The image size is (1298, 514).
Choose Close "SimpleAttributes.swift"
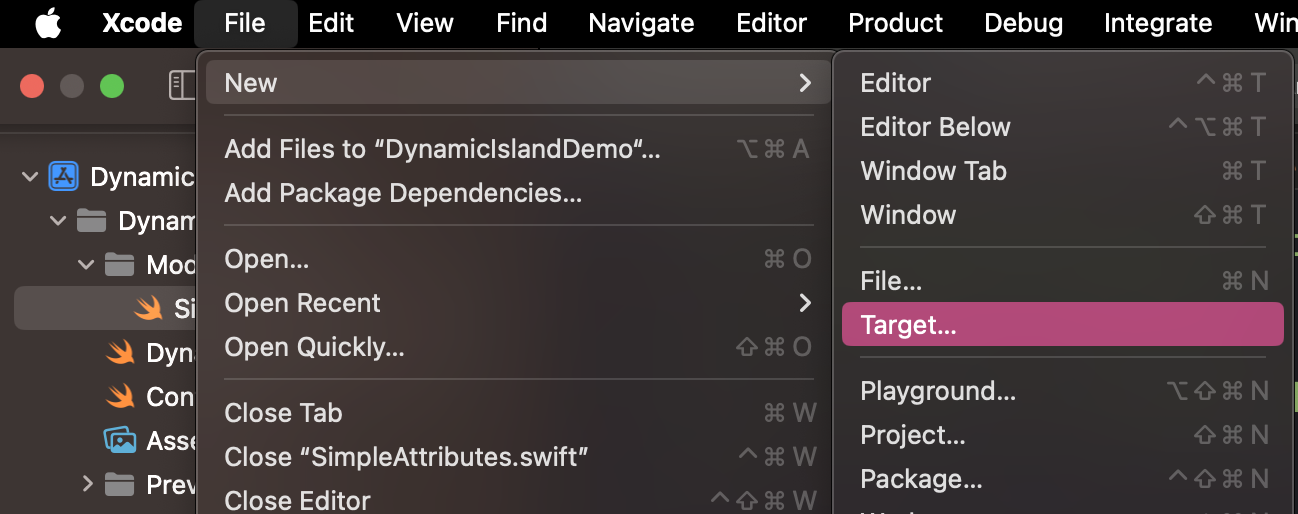[x=517, y=457]
